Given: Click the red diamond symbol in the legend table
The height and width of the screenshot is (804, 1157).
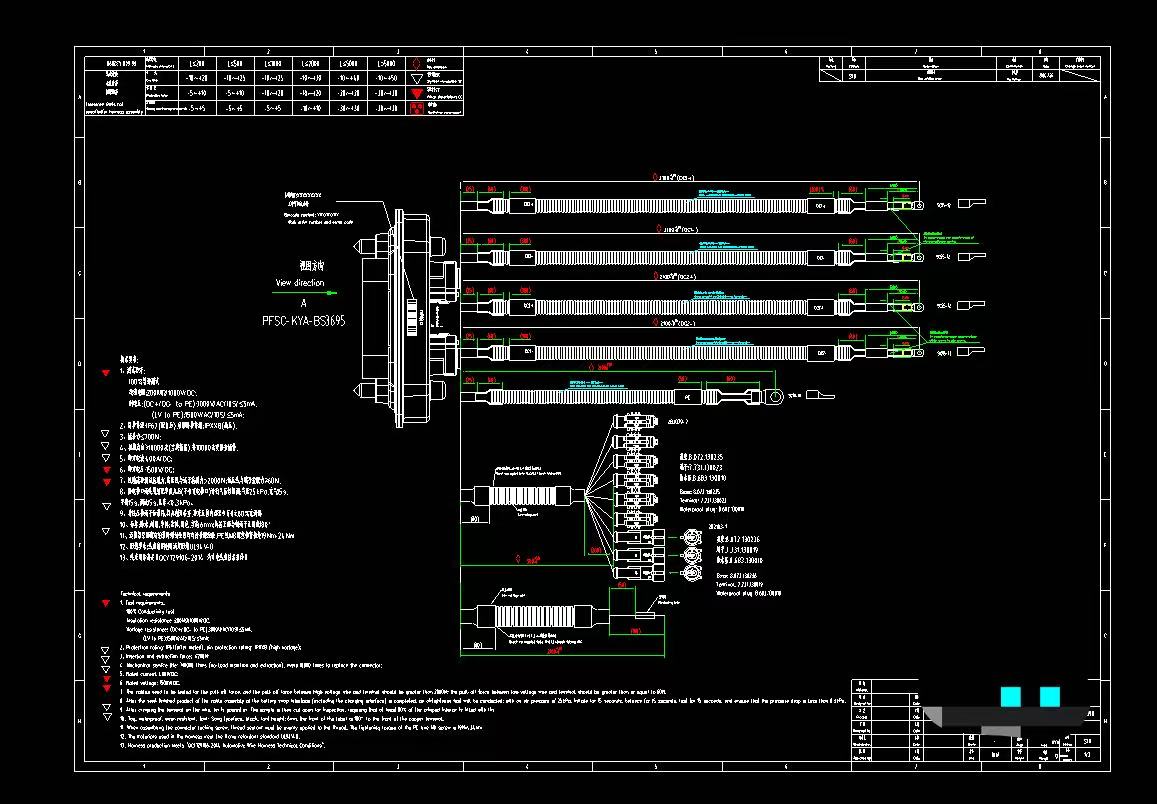Looking at the screenshot, I should tap(417, 63).
